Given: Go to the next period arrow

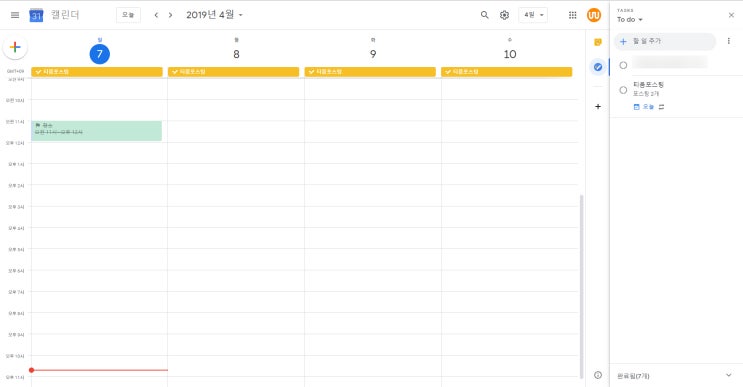Looking at the screenshot, I should click(x=171, y=15).
